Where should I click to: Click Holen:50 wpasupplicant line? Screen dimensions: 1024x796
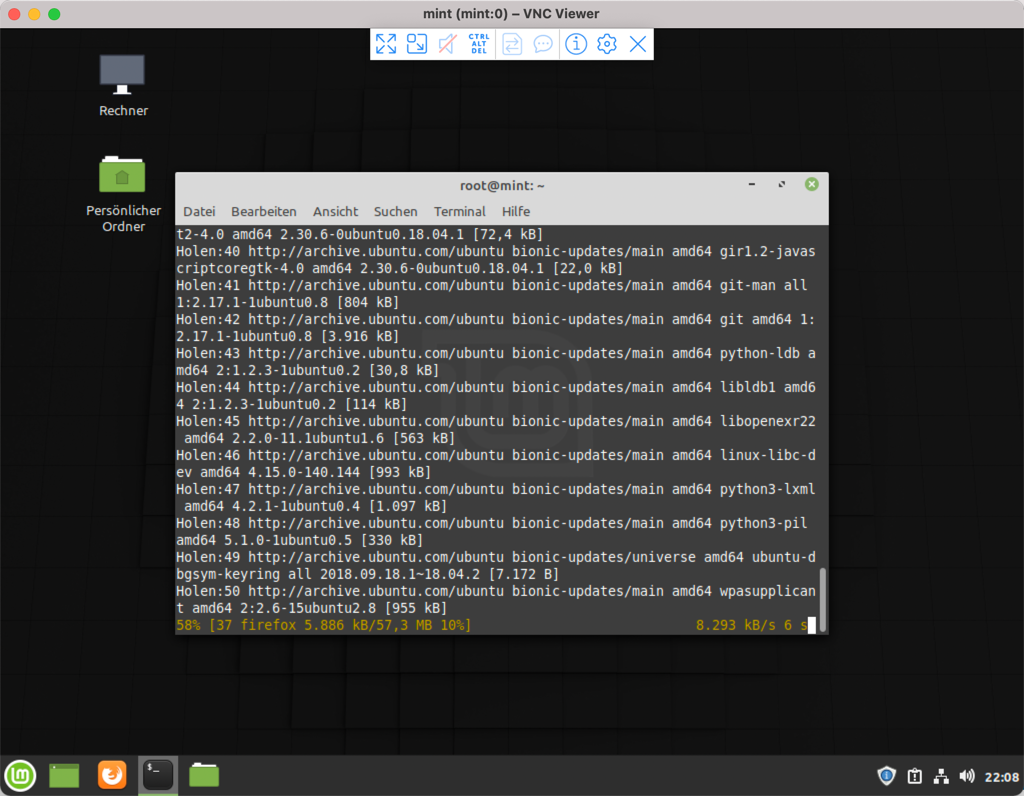496,599
